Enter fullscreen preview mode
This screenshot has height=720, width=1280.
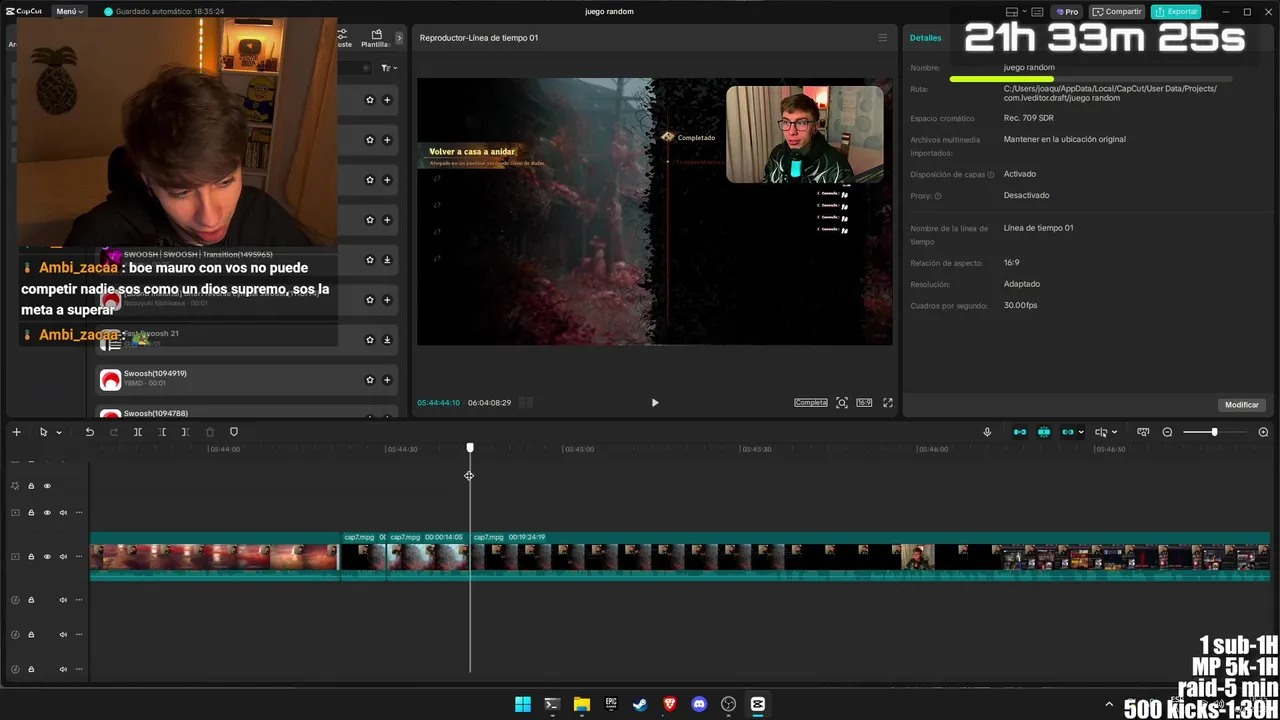tap(887, 403)
